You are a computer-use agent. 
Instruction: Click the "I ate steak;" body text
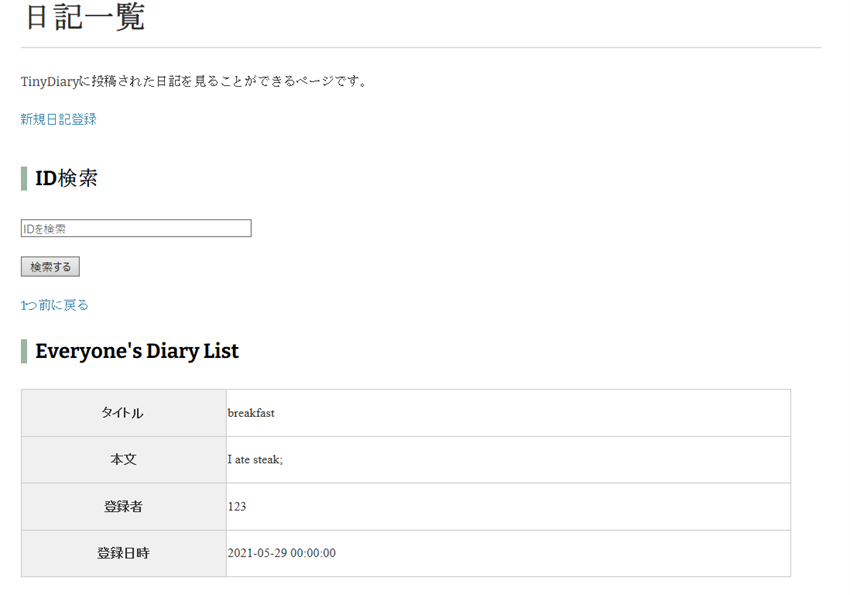click(255, 460)
